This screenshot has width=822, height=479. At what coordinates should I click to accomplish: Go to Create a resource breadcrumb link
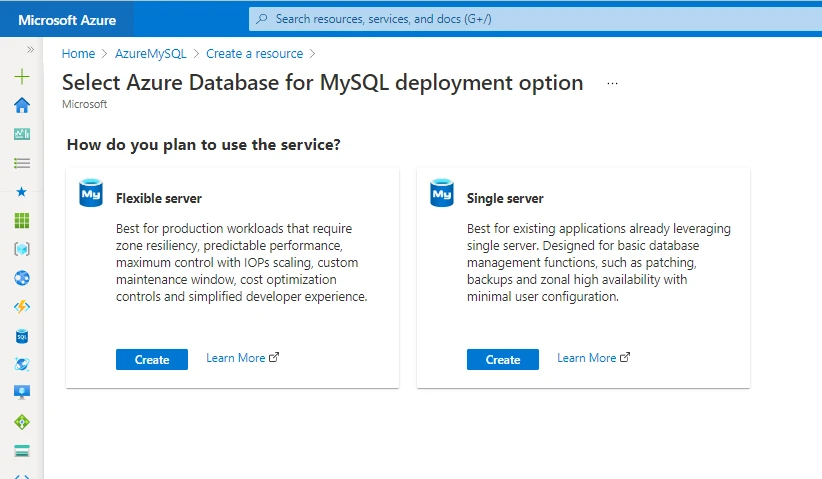pos(254,53)
